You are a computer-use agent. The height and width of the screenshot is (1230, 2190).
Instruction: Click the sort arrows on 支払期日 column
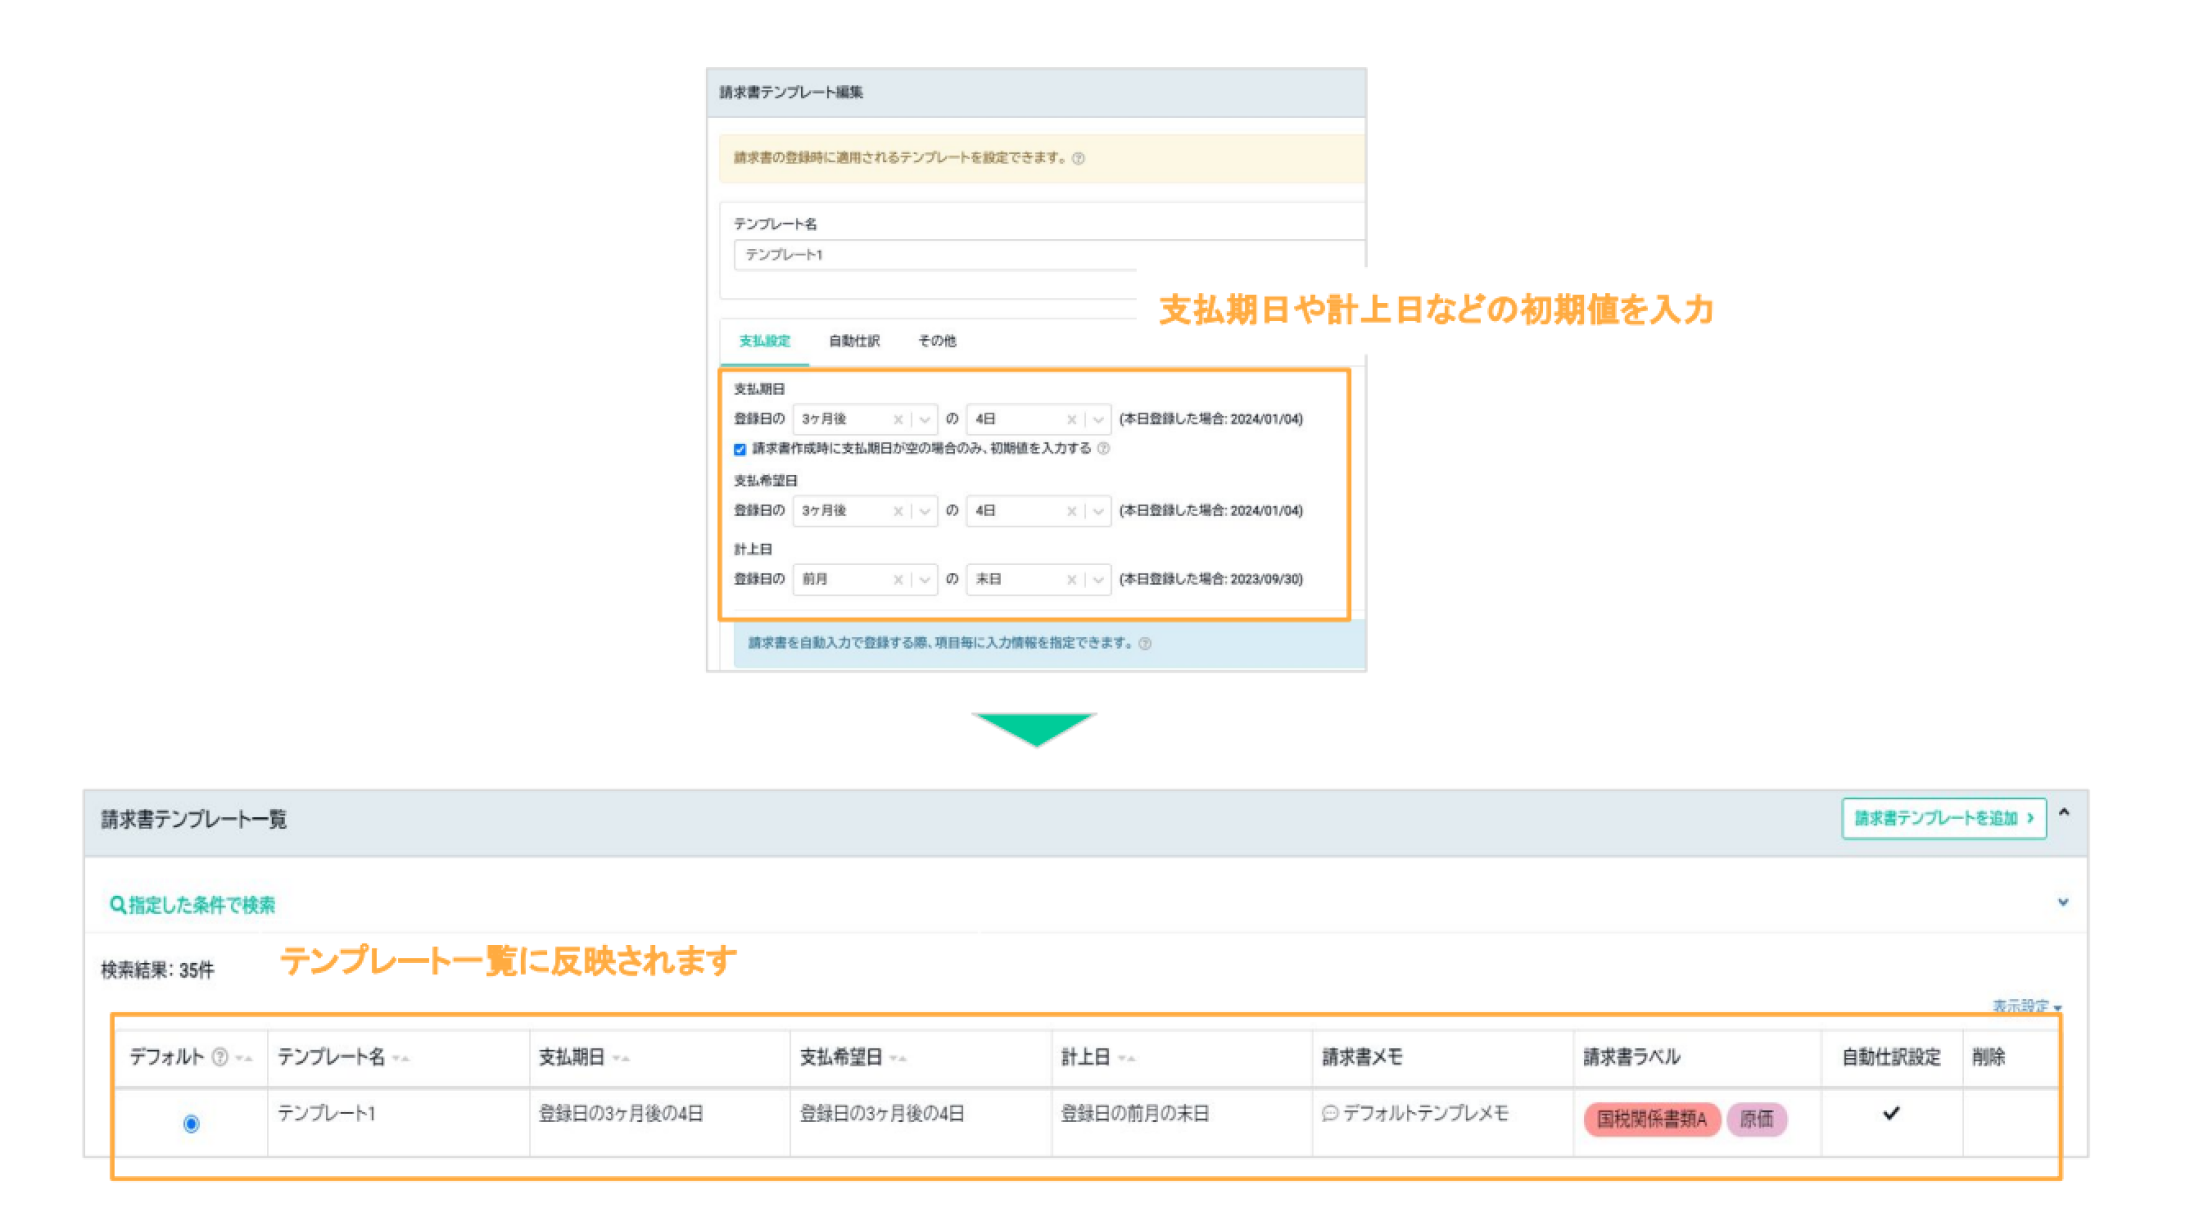tap(621, 1058)
